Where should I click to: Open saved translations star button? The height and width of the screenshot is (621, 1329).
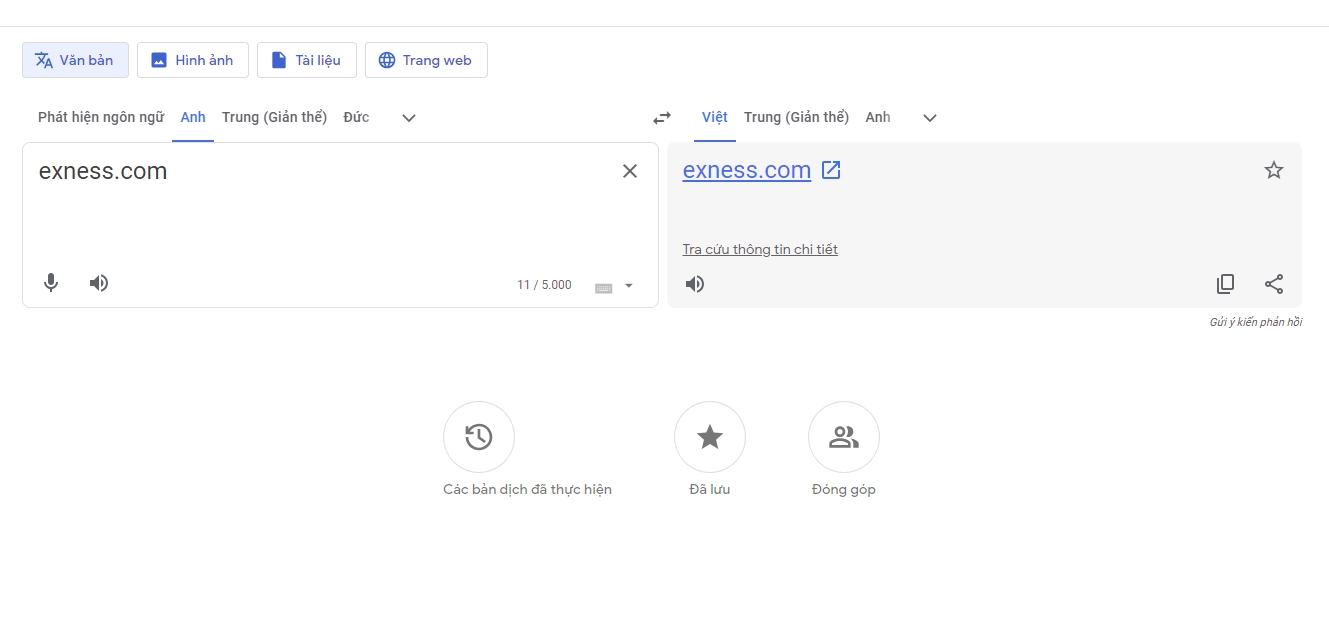710,437
